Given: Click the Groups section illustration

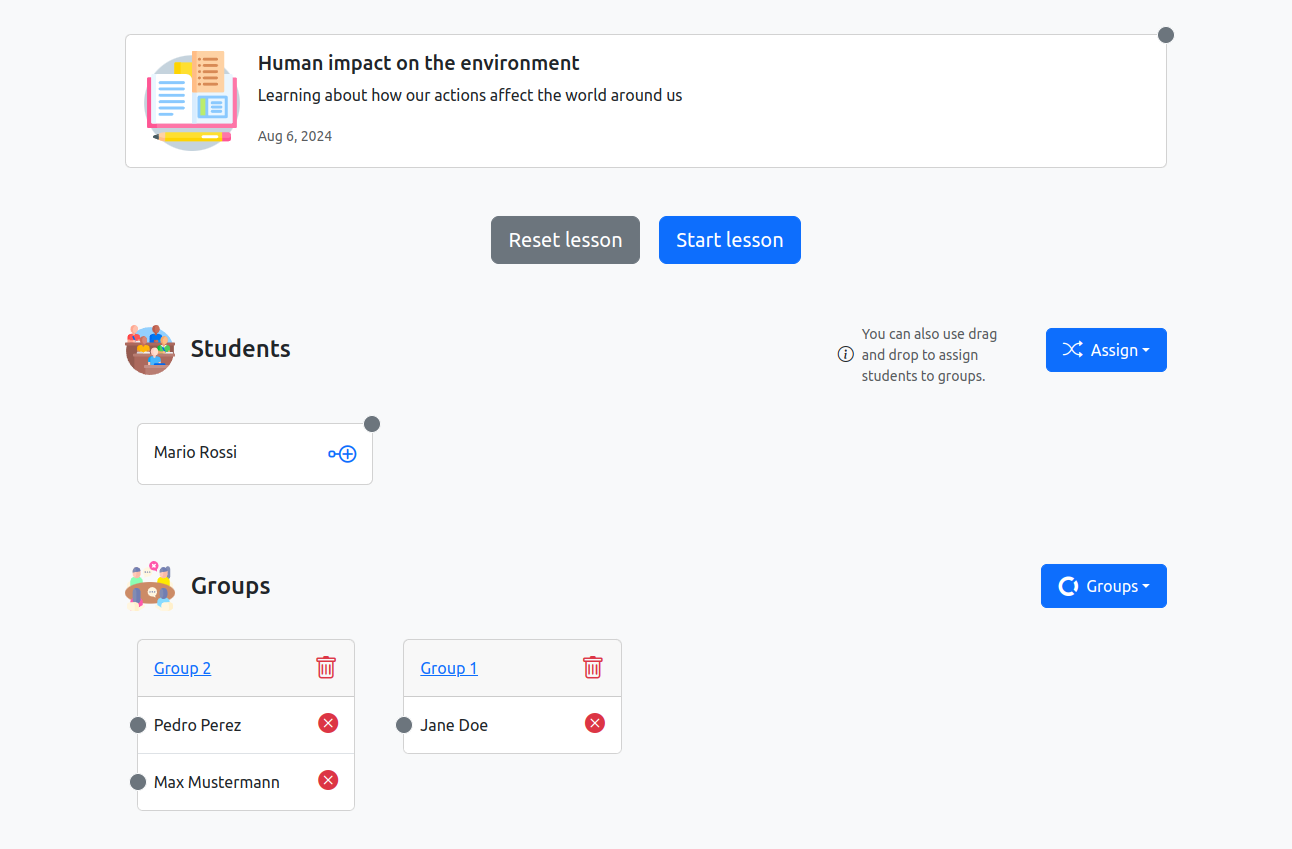Looking at the screenshot, I should point(150,586).
